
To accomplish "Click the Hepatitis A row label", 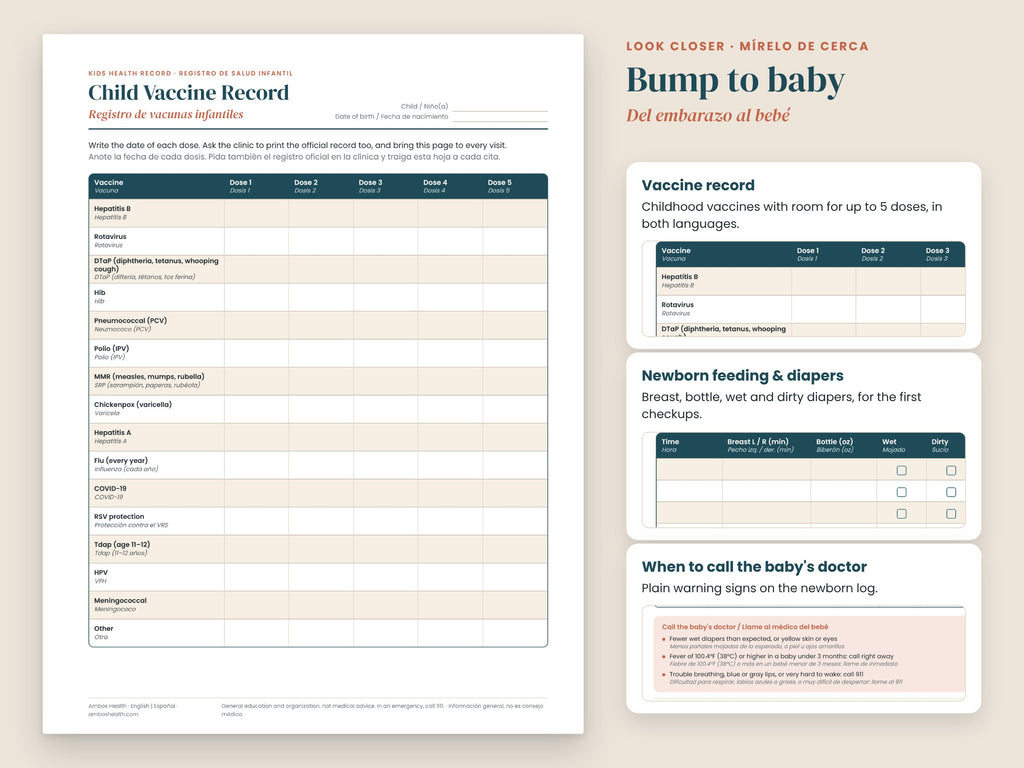I will pyautogui.click(x=112, y=436).
